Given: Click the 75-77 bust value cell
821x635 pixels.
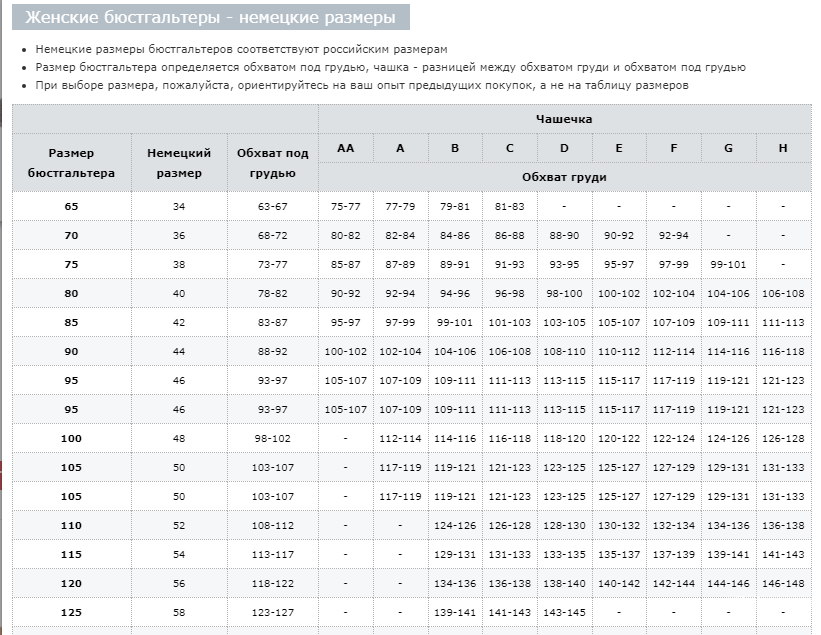Looking at the screenshot, I should coord(346,206).
